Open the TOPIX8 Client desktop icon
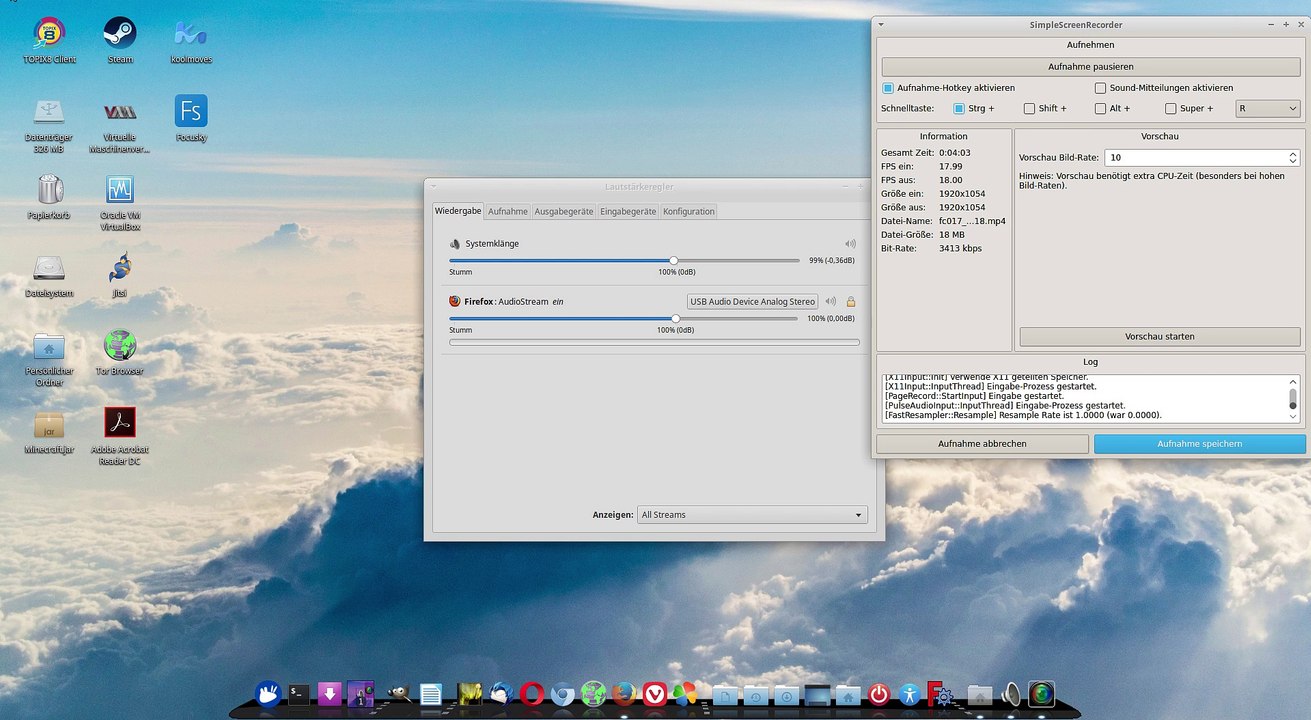Image resolution: width=1311 pixels, height=720 pixels. pos(49,33)
